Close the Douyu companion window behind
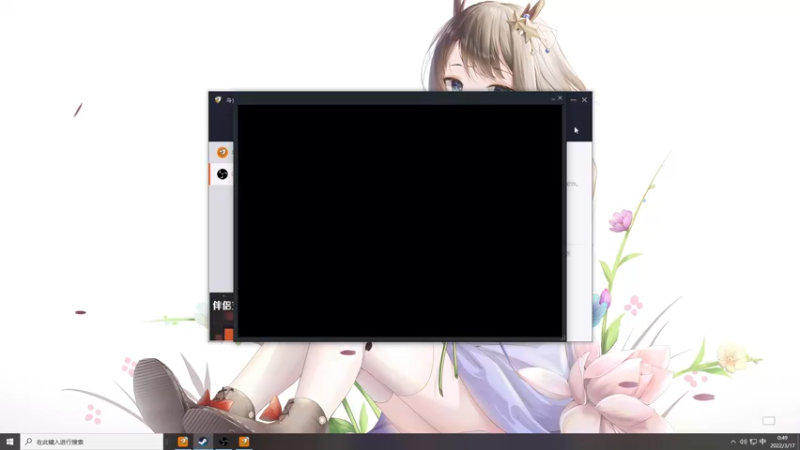This screenshot has width=800, height=450. click(584, 100)
